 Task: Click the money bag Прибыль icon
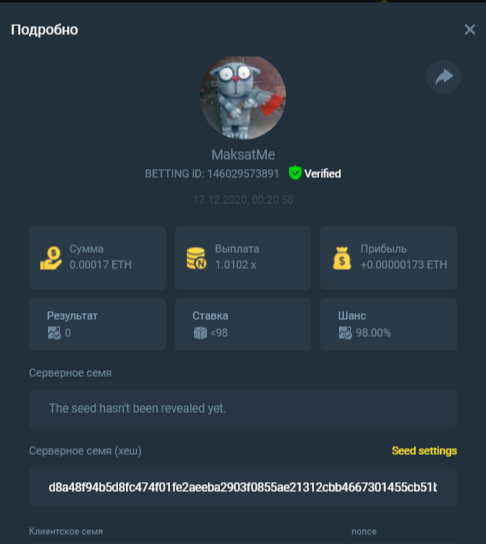pos(342,258)
